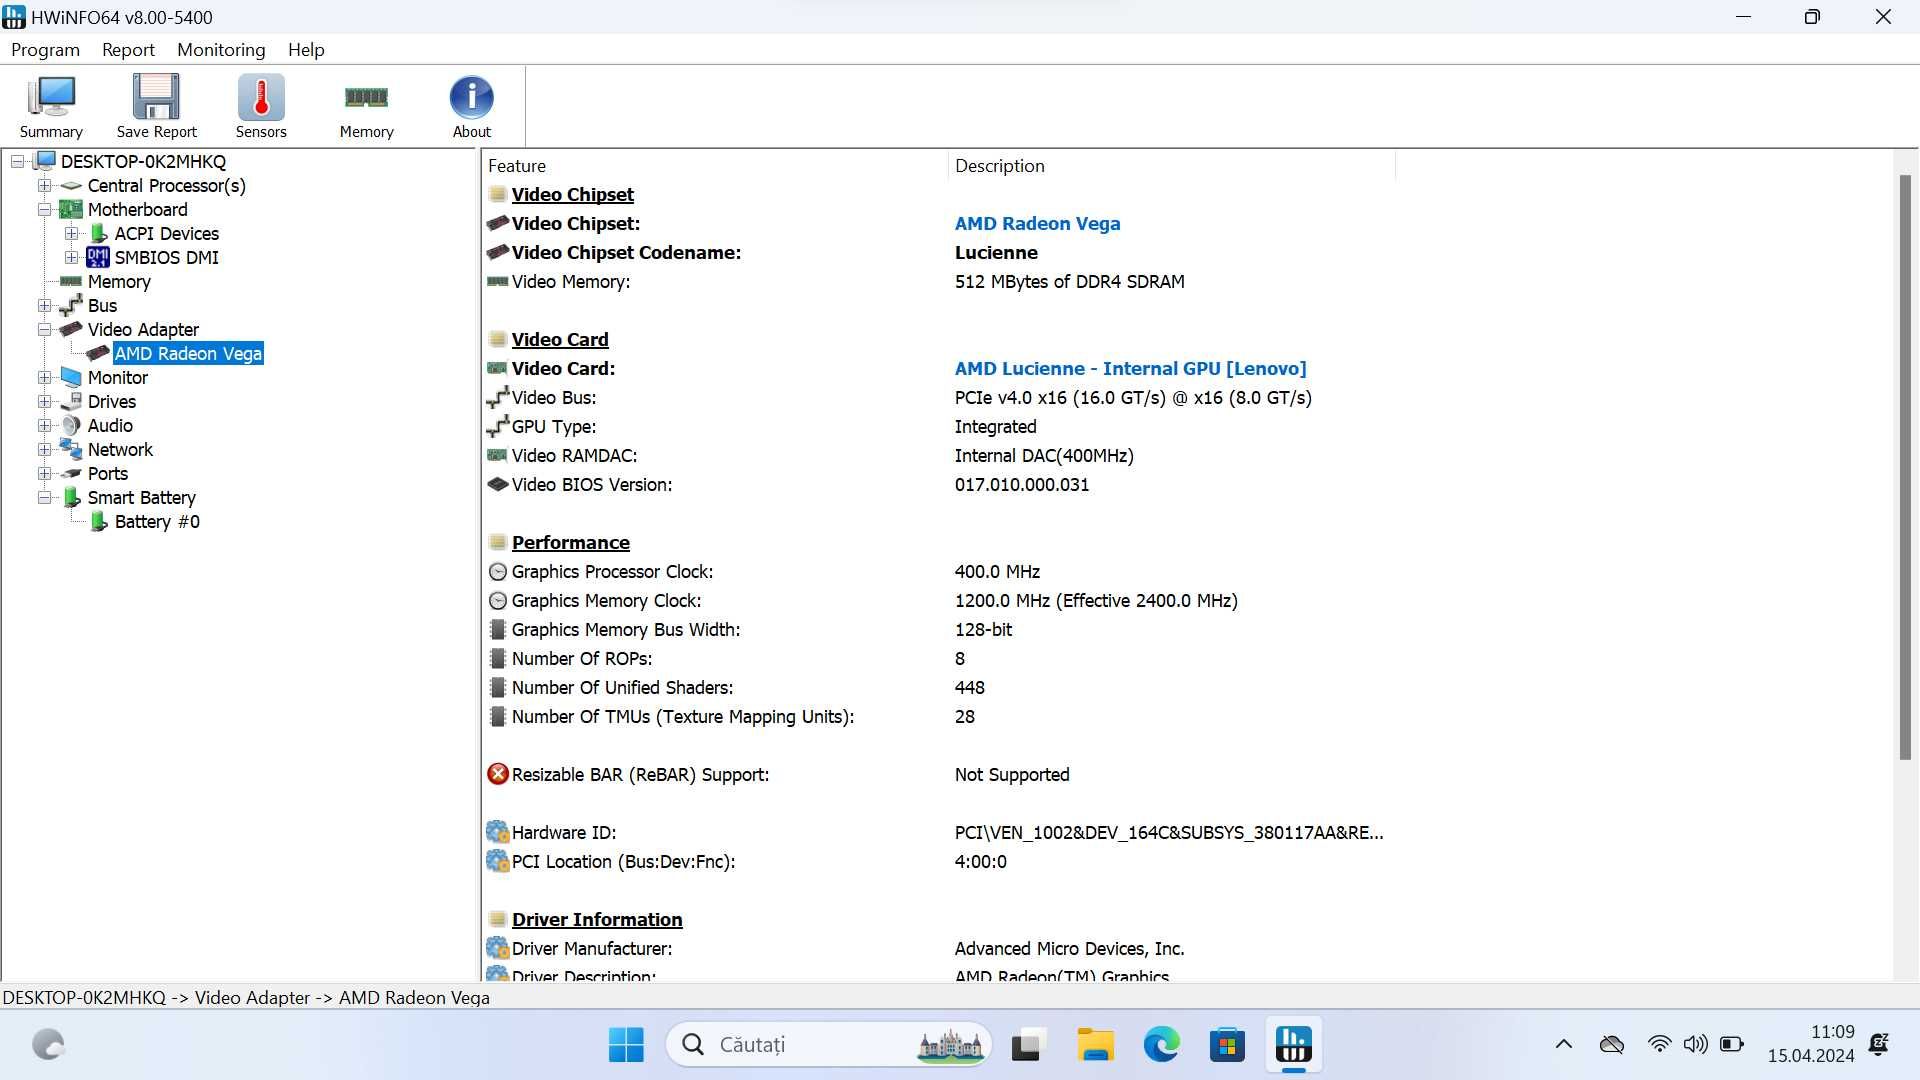Expand the Drives tree node
Image resolution: width=1920 pixels, height=1080 pixels.
(45, 401)
